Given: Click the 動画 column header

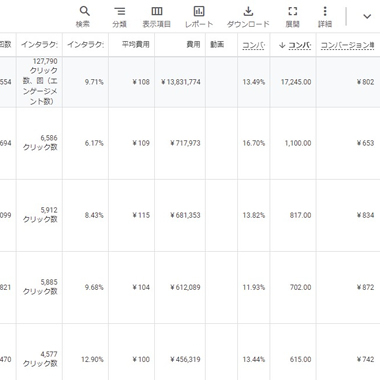Looking at the screenshot, I should pos(217,44).
